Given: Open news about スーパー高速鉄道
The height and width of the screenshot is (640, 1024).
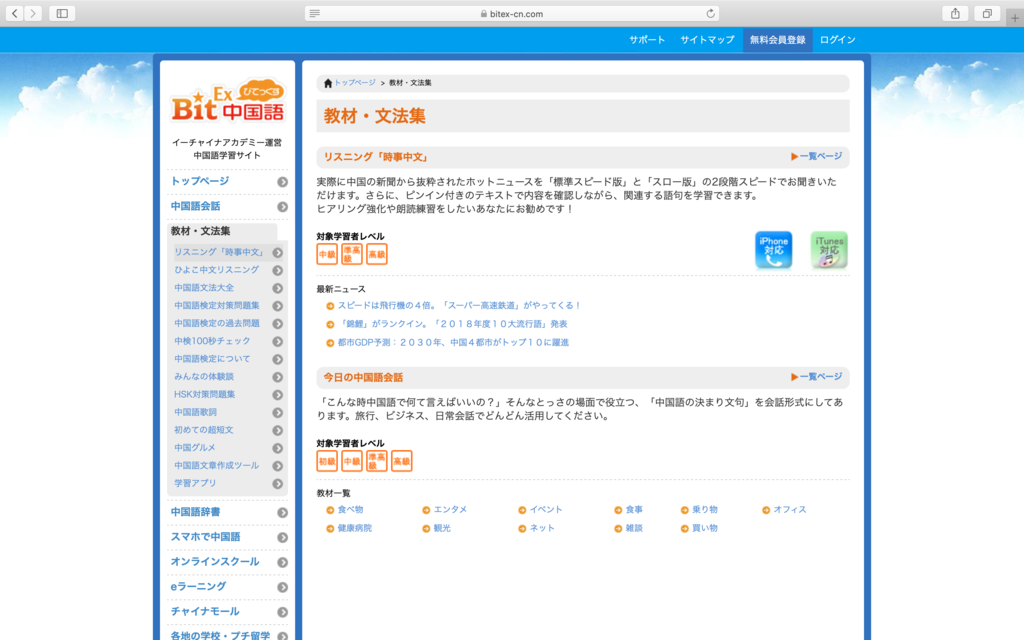Looking at the screenshot, I should tap(459, 305).
